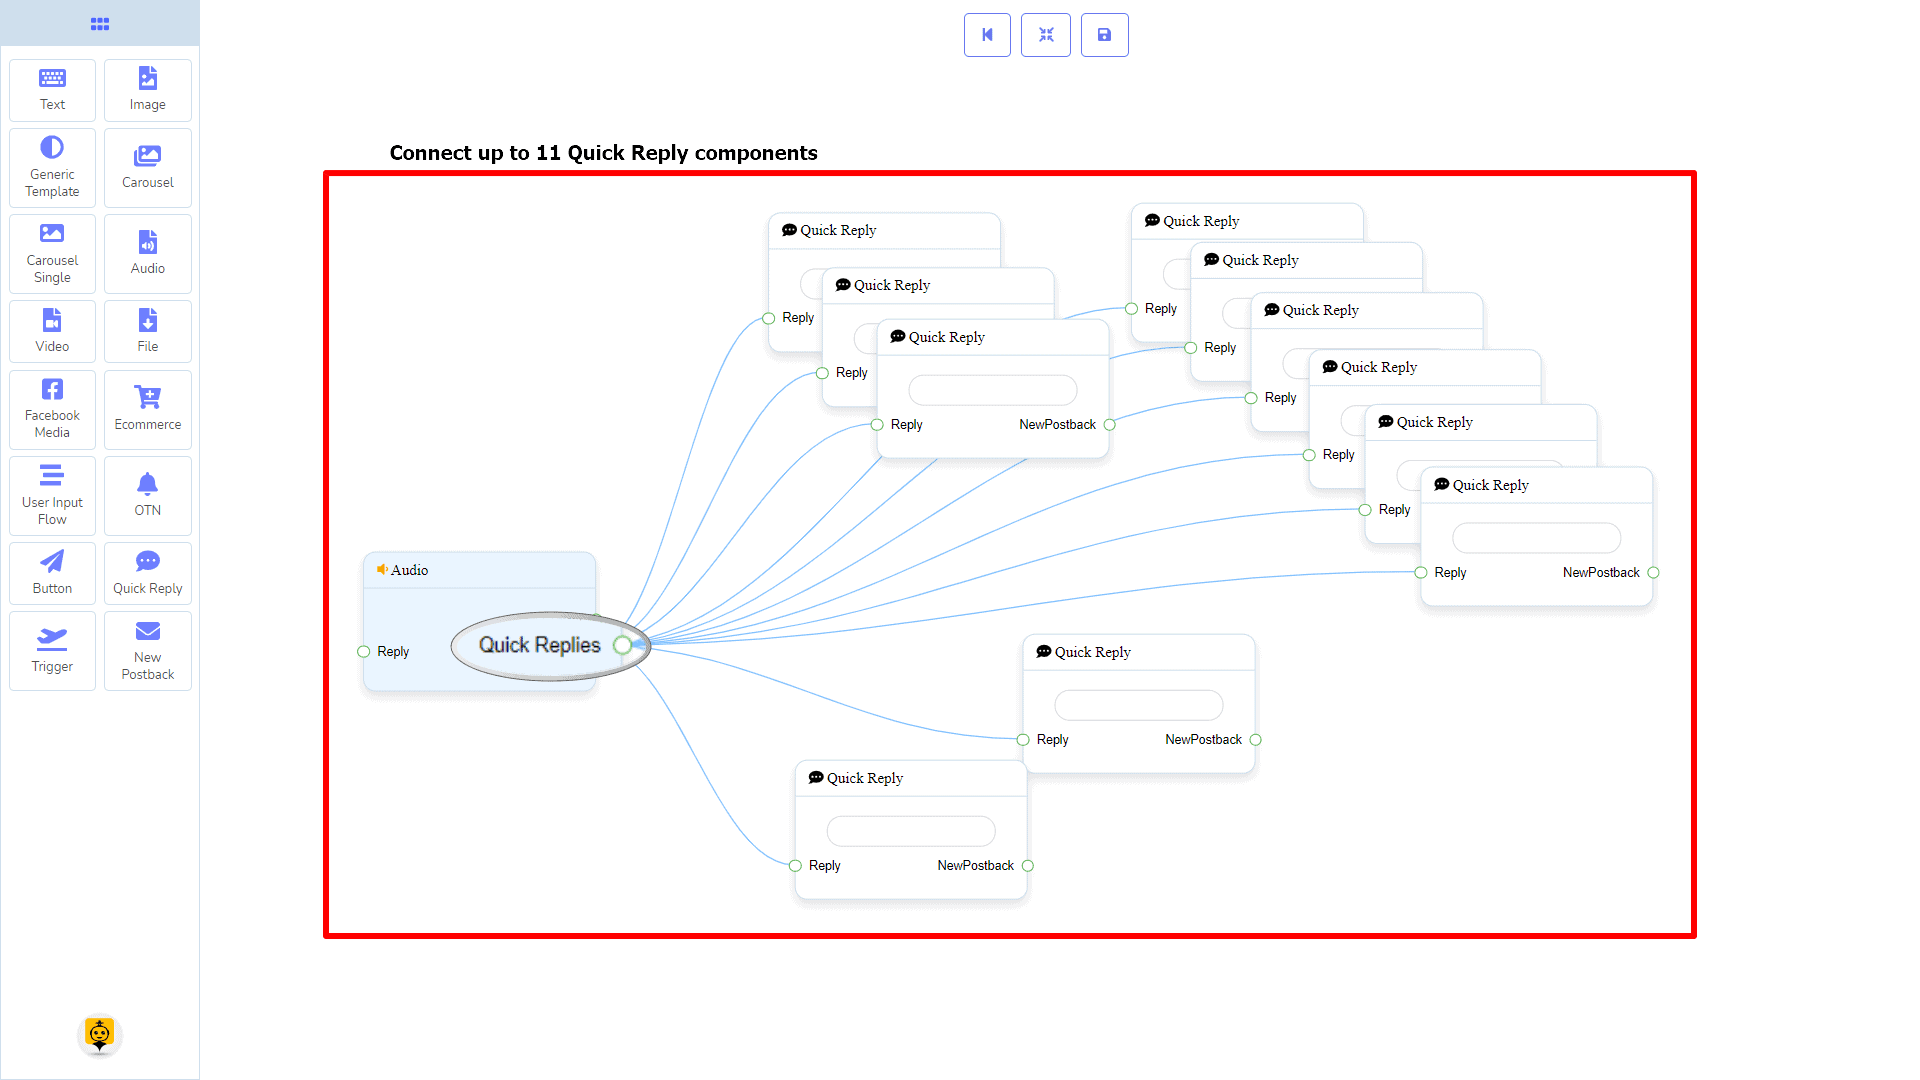1920x1080 pixels.
Task: Open the chatbot assistant avatar icon
Action: click(99, 1034)
